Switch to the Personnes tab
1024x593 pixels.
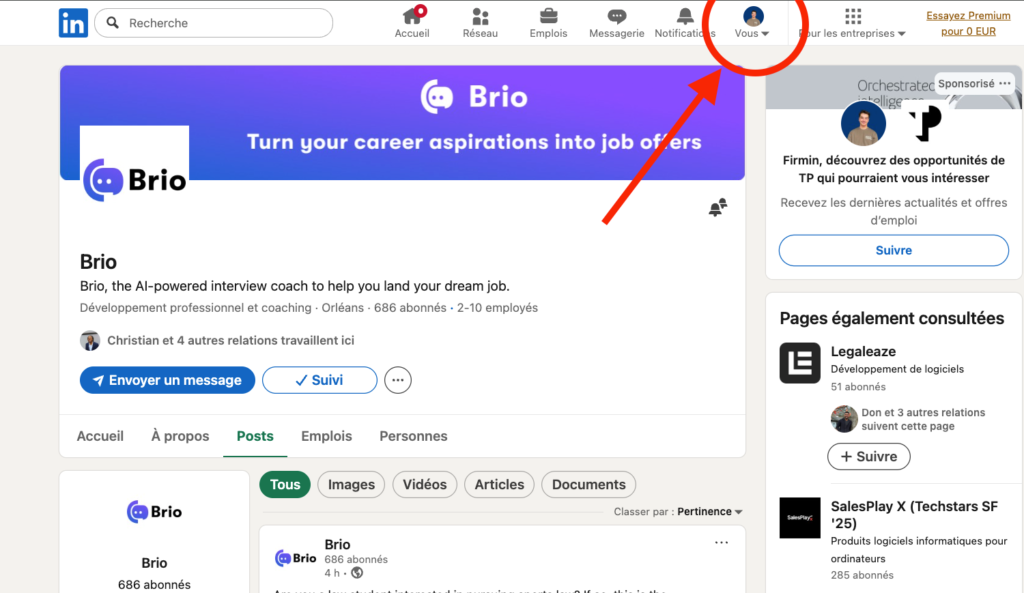pos(413,436)
